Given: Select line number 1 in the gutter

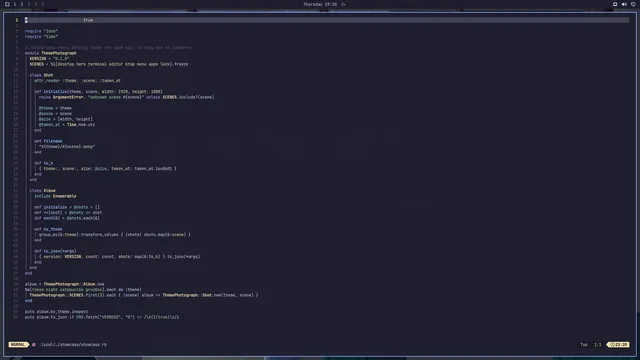Looking at the screenshot, I should point(17,20).
